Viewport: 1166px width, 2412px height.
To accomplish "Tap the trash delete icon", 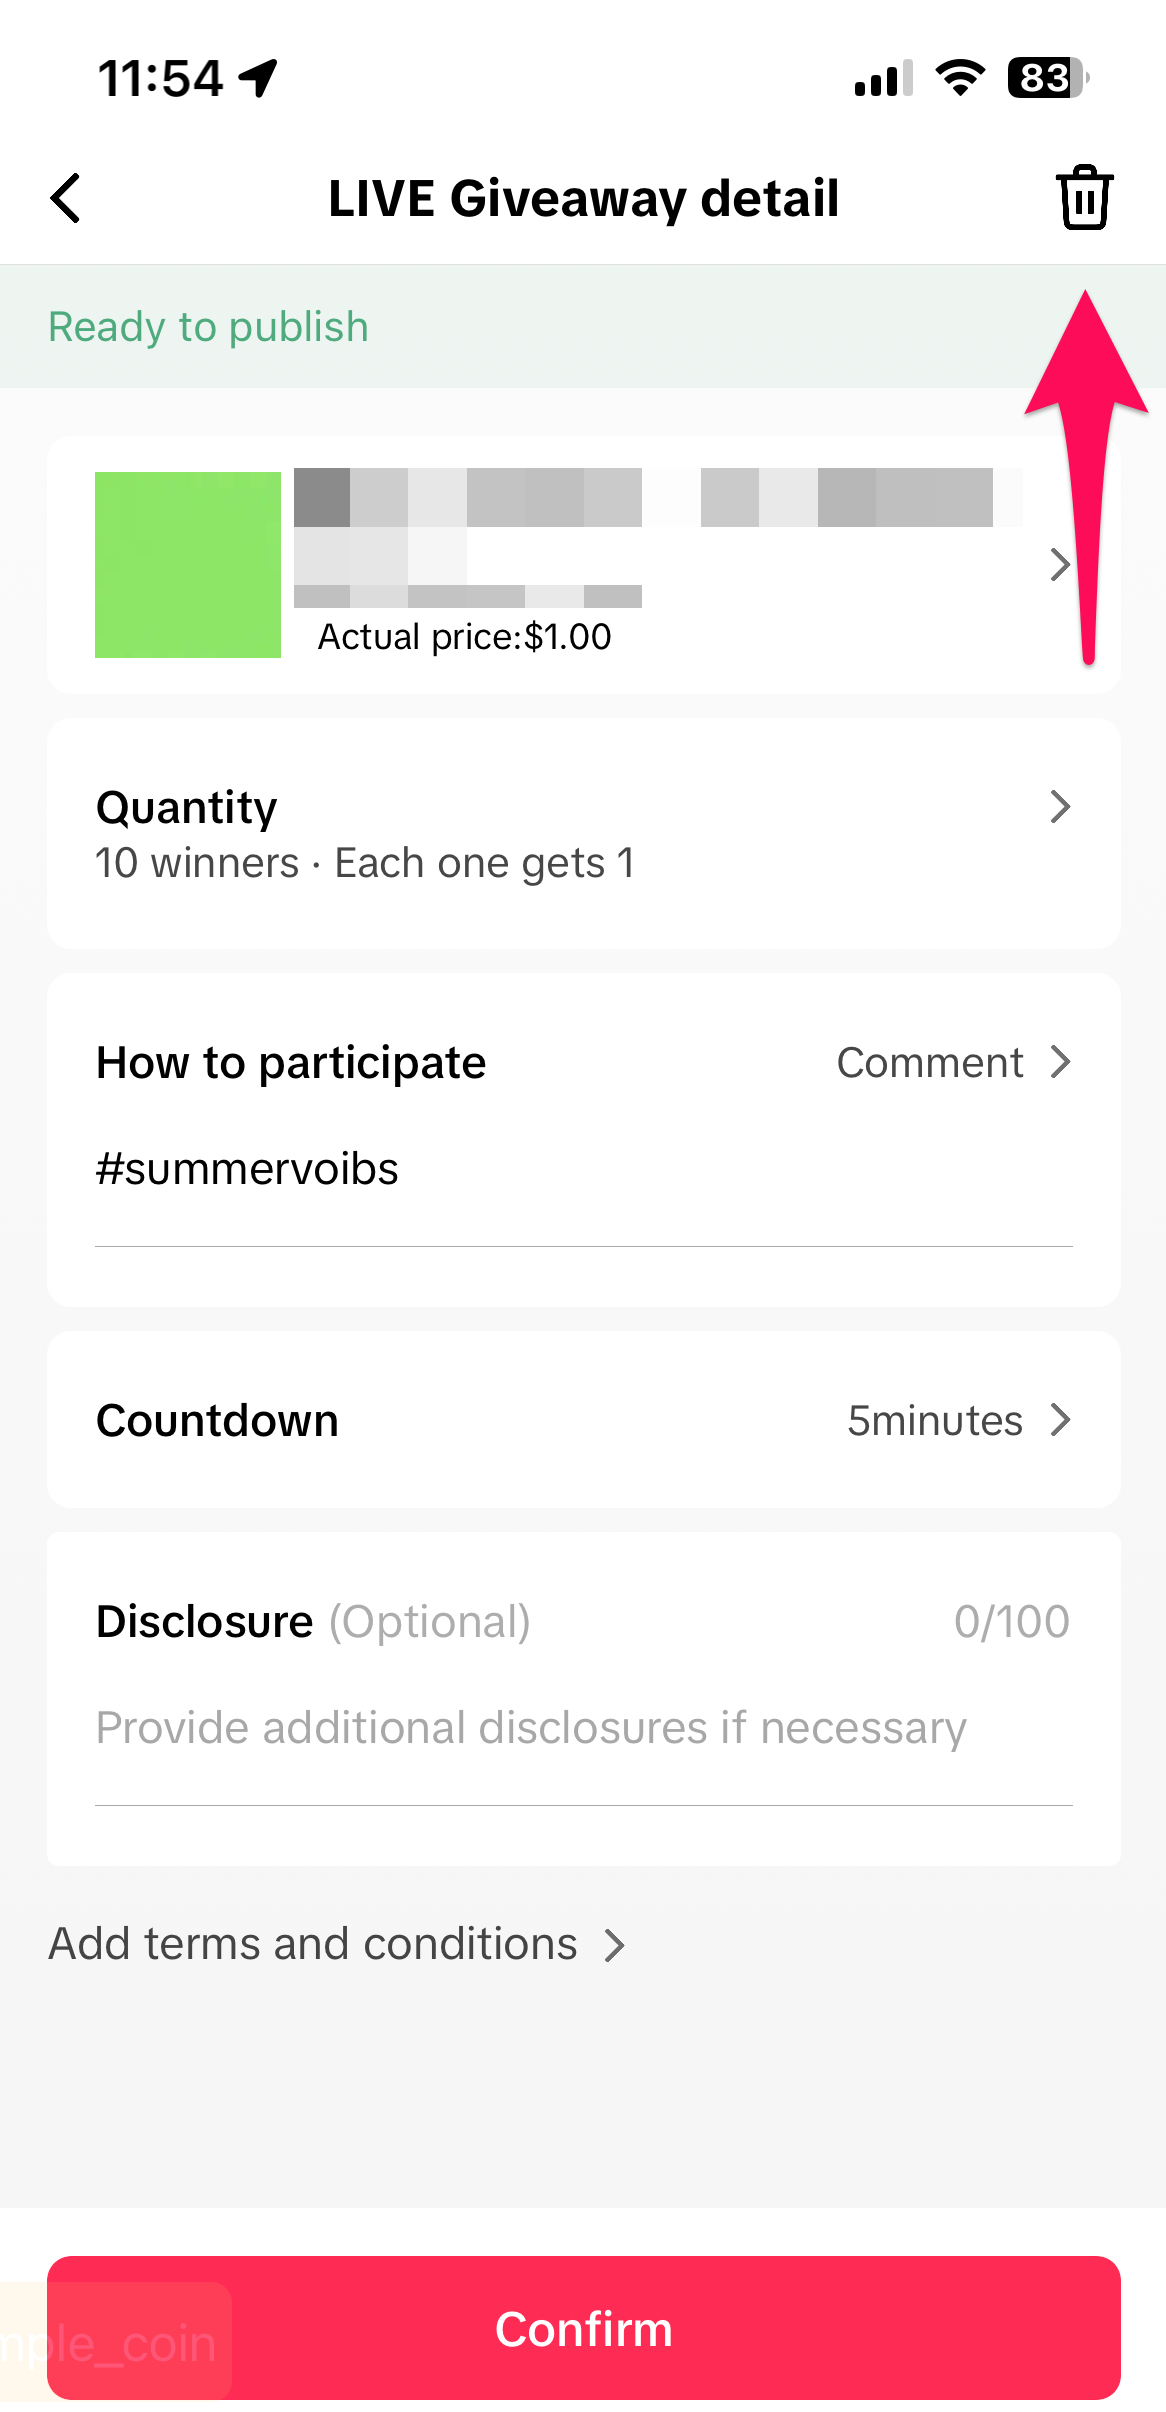I will pyautogui.click(x=1084, y=197).
